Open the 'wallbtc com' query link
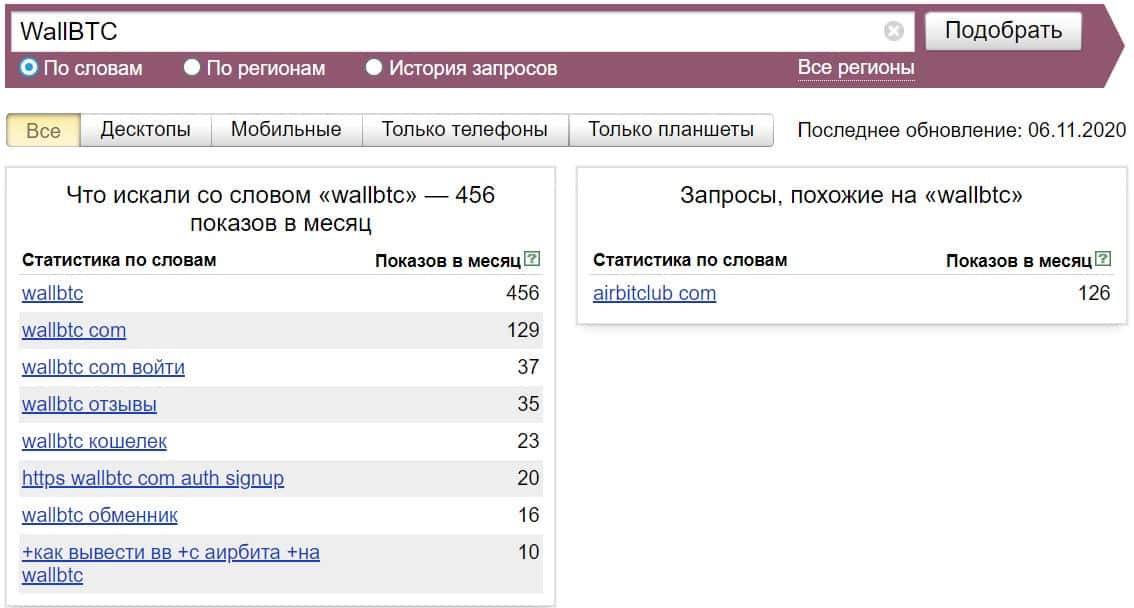 (74, 330)
